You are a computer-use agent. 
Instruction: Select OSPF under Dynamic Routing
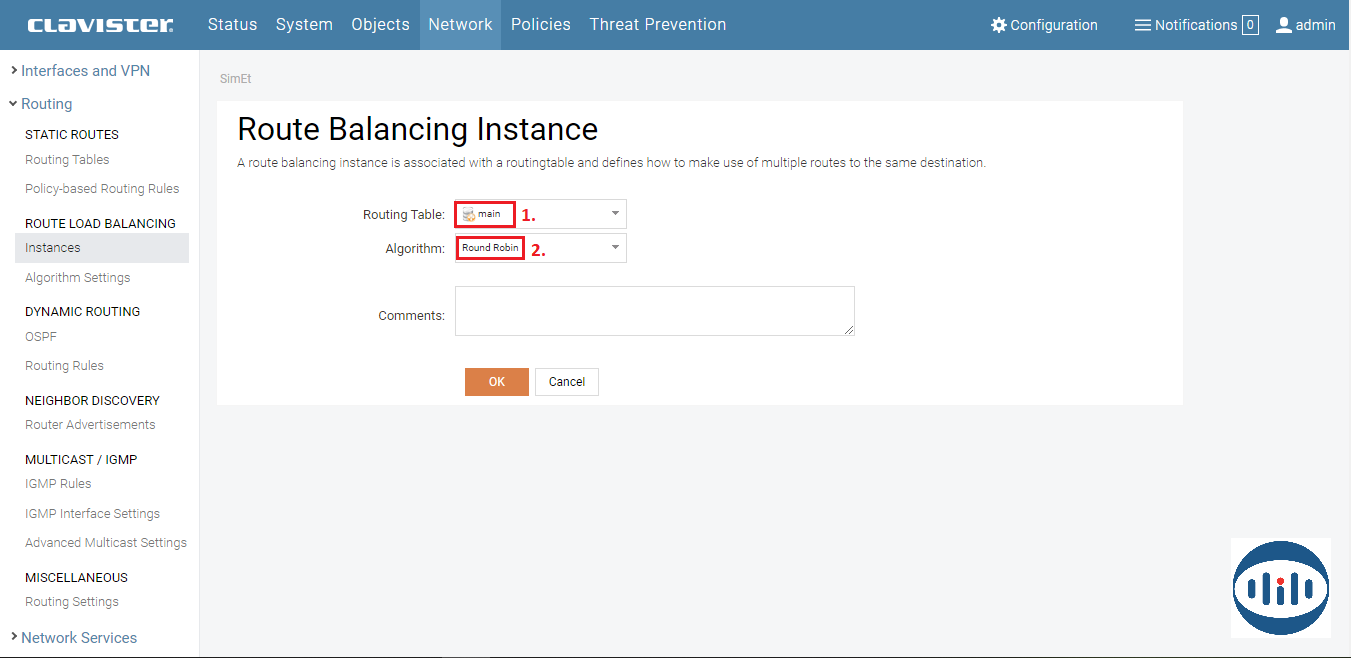[x=41, y=337]
